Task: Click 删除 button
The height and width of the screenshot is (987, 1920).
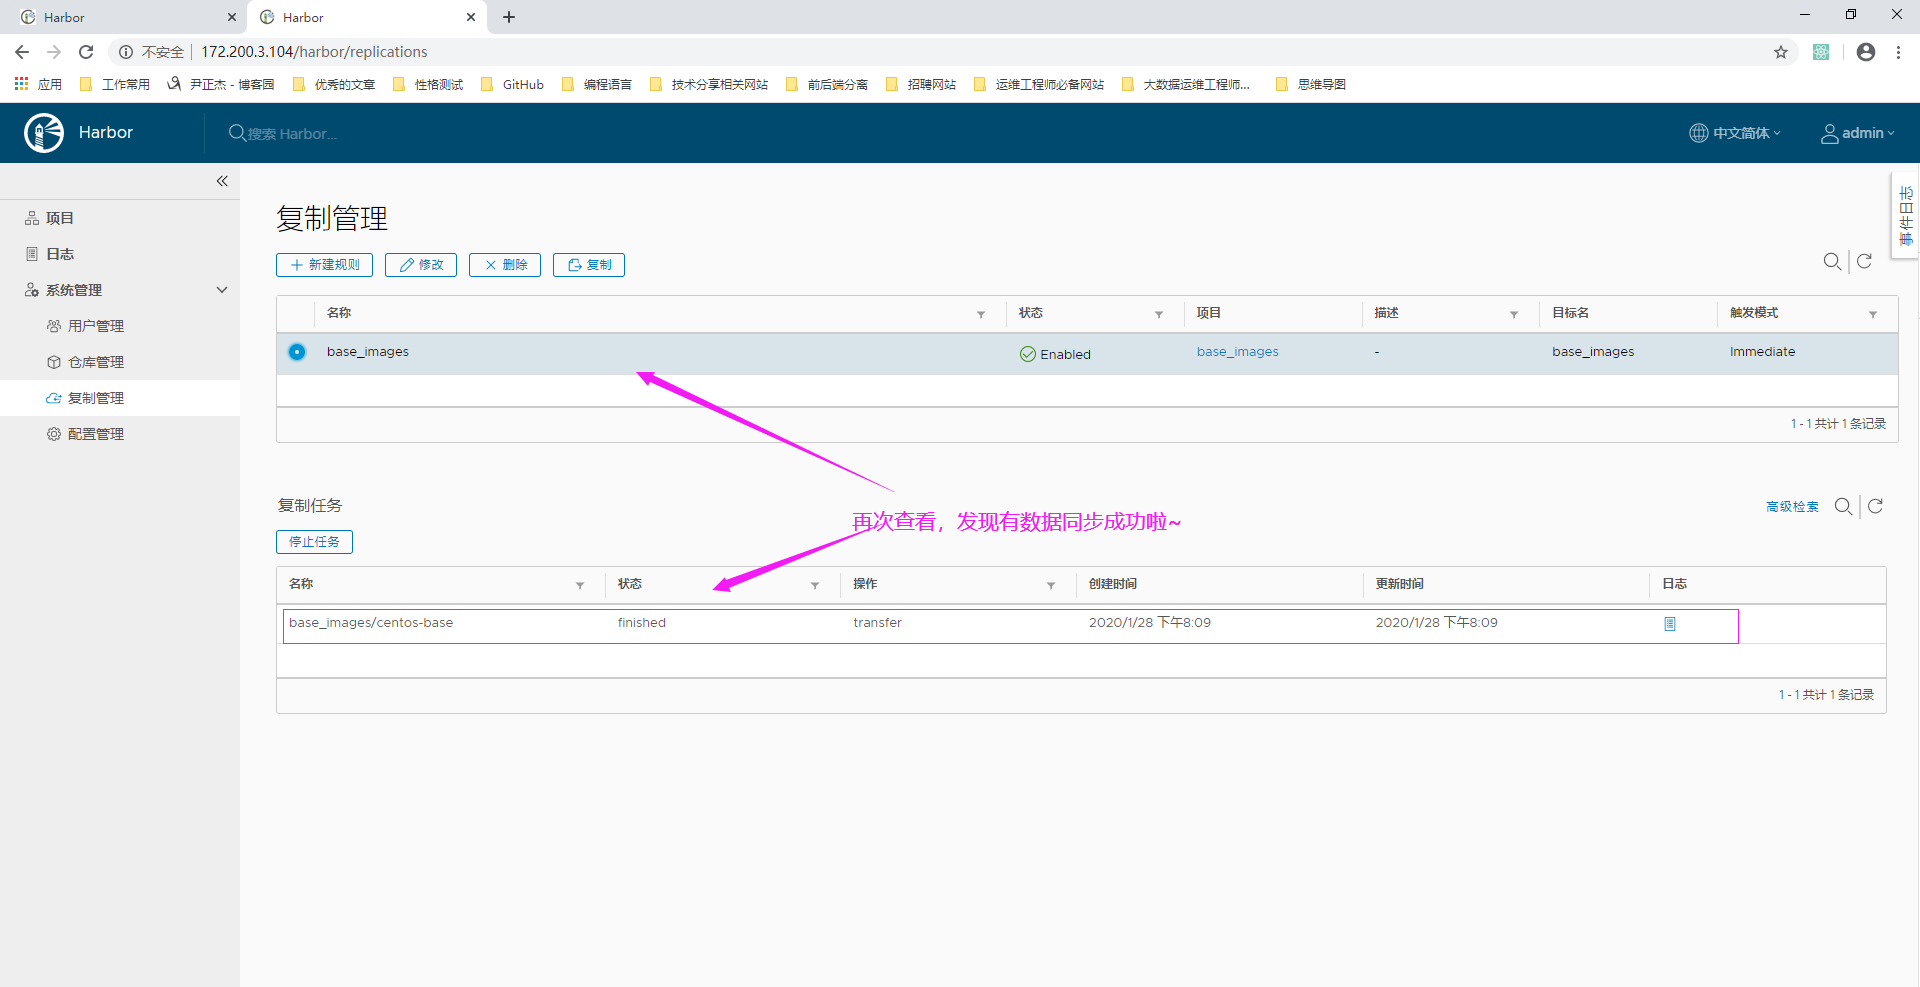Action: 505,265
